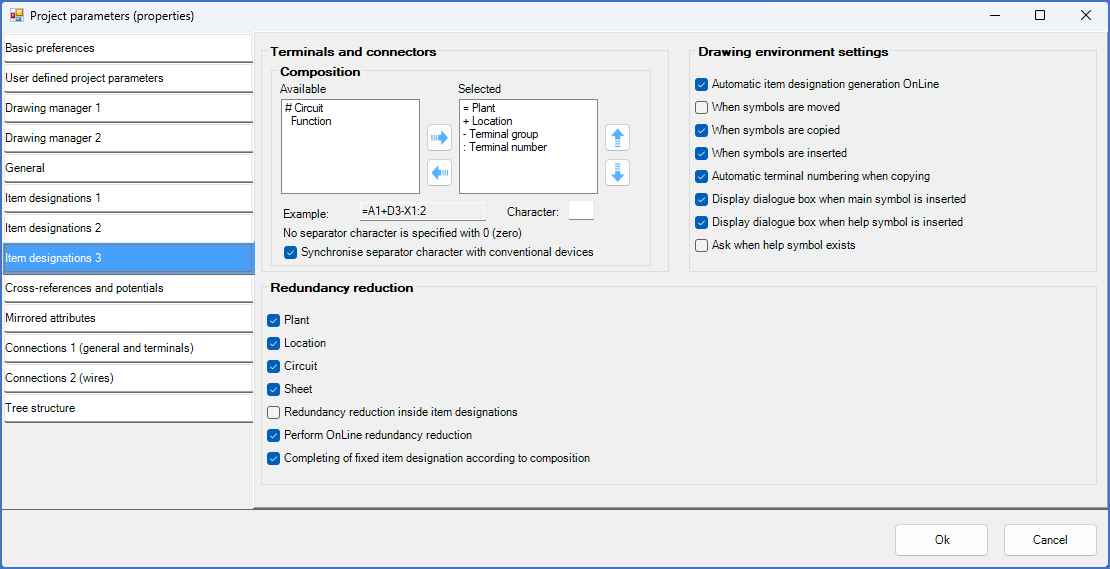Open User defined project parameters page

127,78
